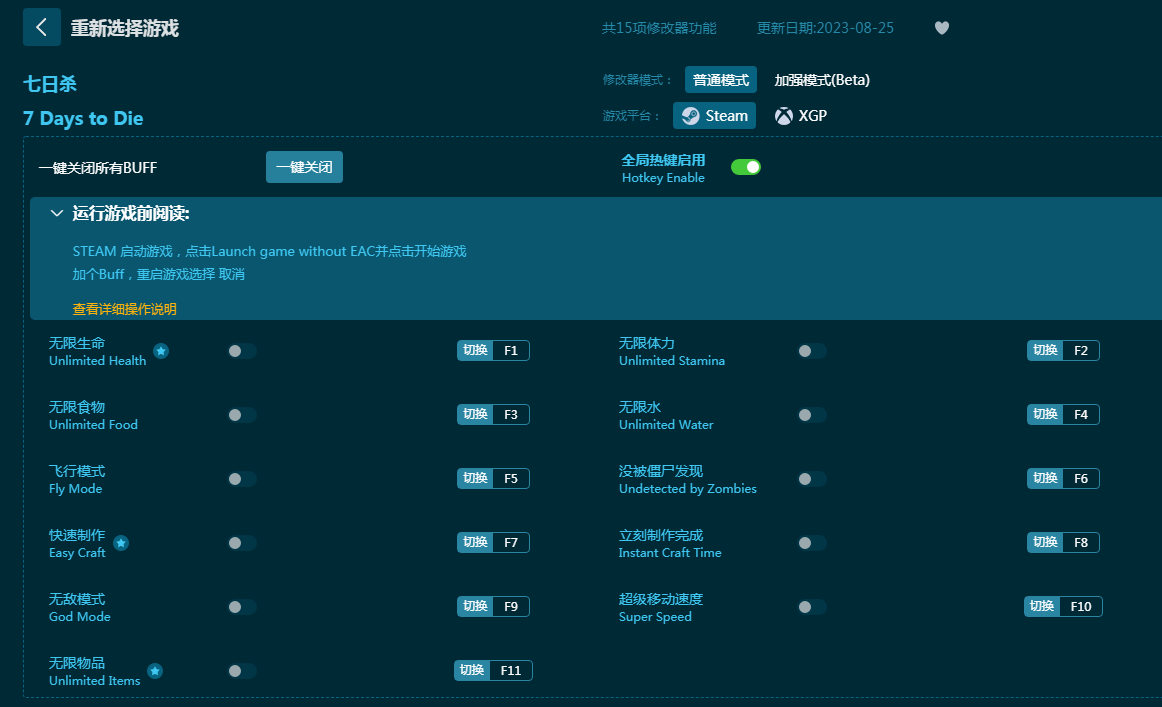Click the God Mode label
The height and width of the screenshot is (707, 1162).
79,617
